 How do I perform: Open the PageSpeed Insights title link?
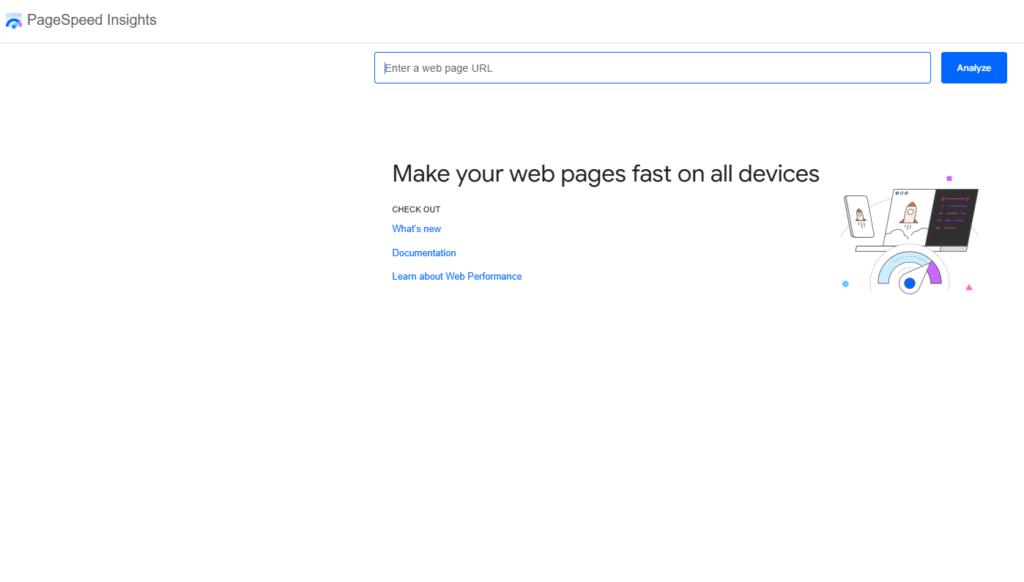coord(91,20)
